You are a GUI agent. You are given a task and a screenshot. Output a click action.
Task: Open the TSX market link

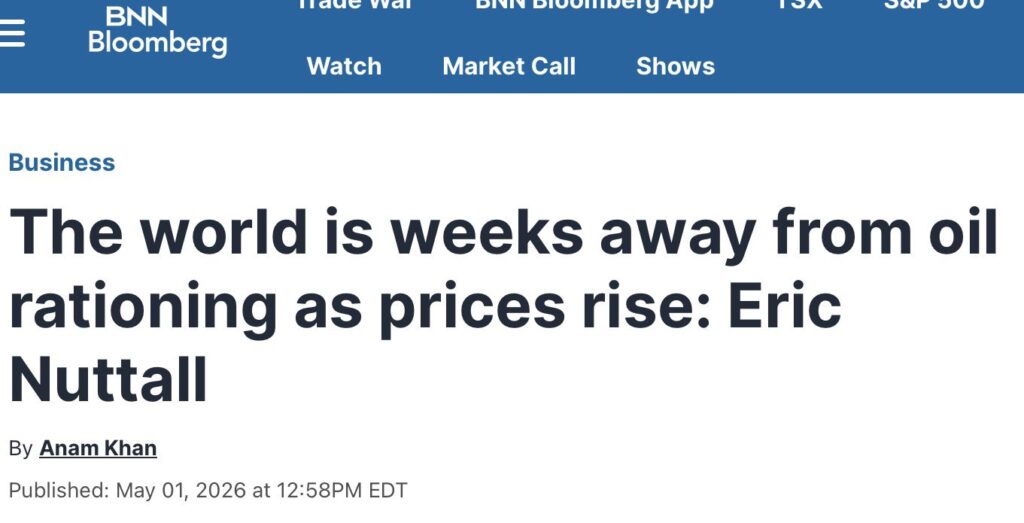click(799, 5)
